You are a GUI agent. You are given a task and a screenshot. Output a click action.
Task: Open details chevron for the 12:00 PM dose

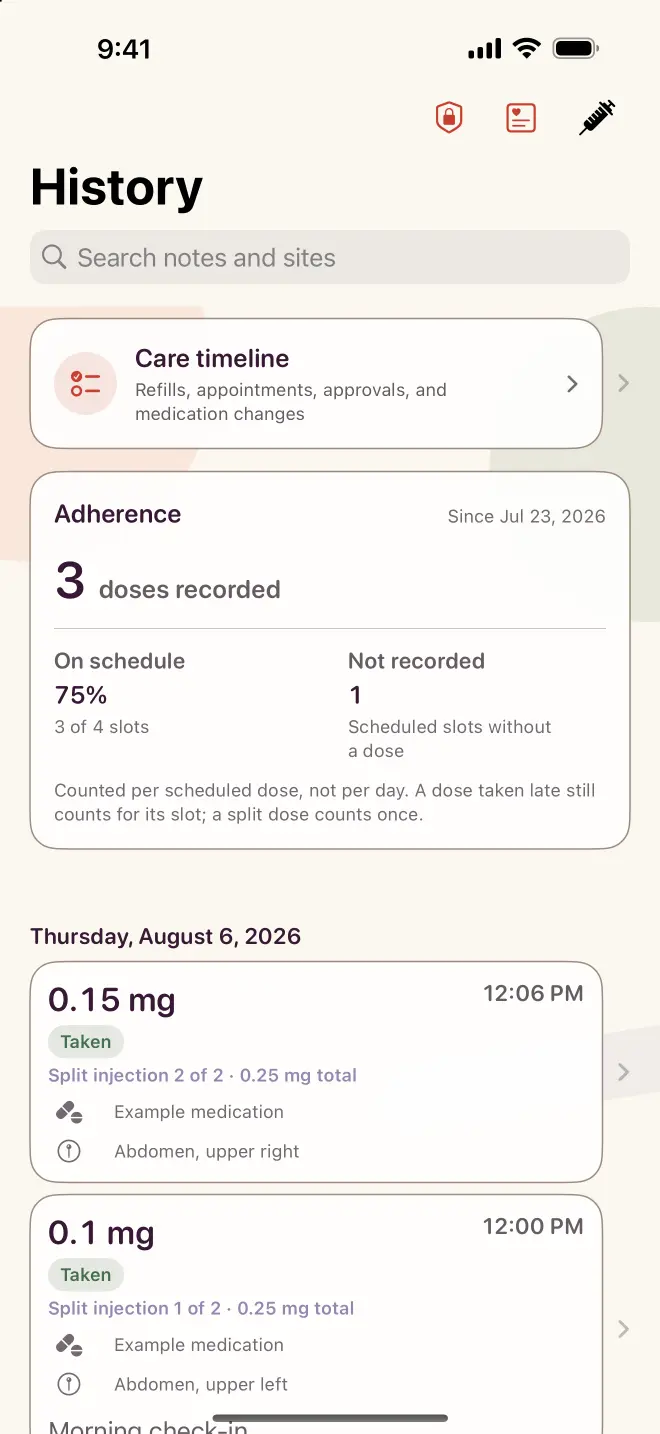[x=623, y=1329]
